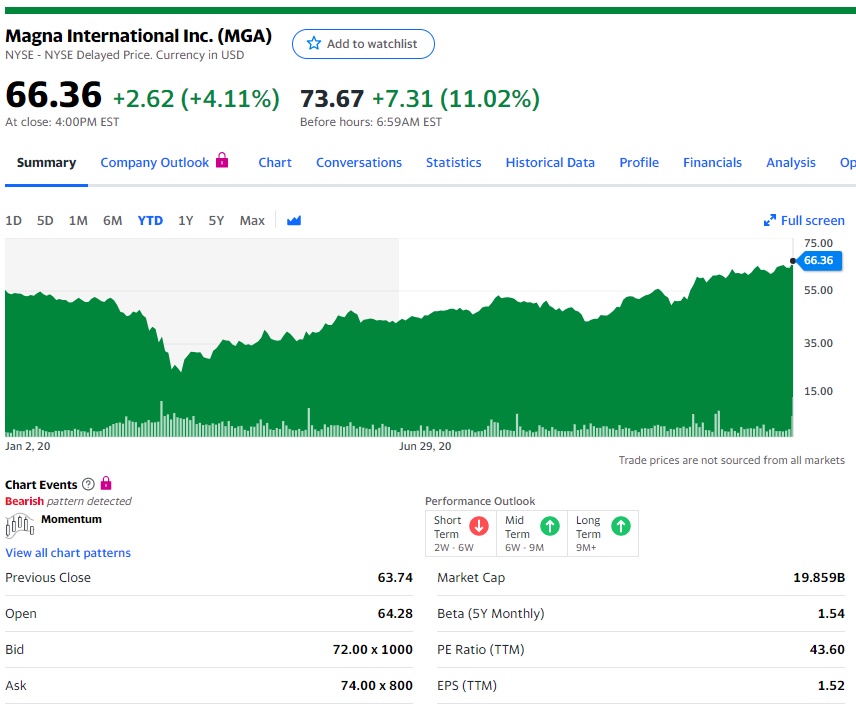Image resolution: width=856 pixels, height=704 pixels.
Task: Click the March low point on the price chart
Action: (180, 371)
